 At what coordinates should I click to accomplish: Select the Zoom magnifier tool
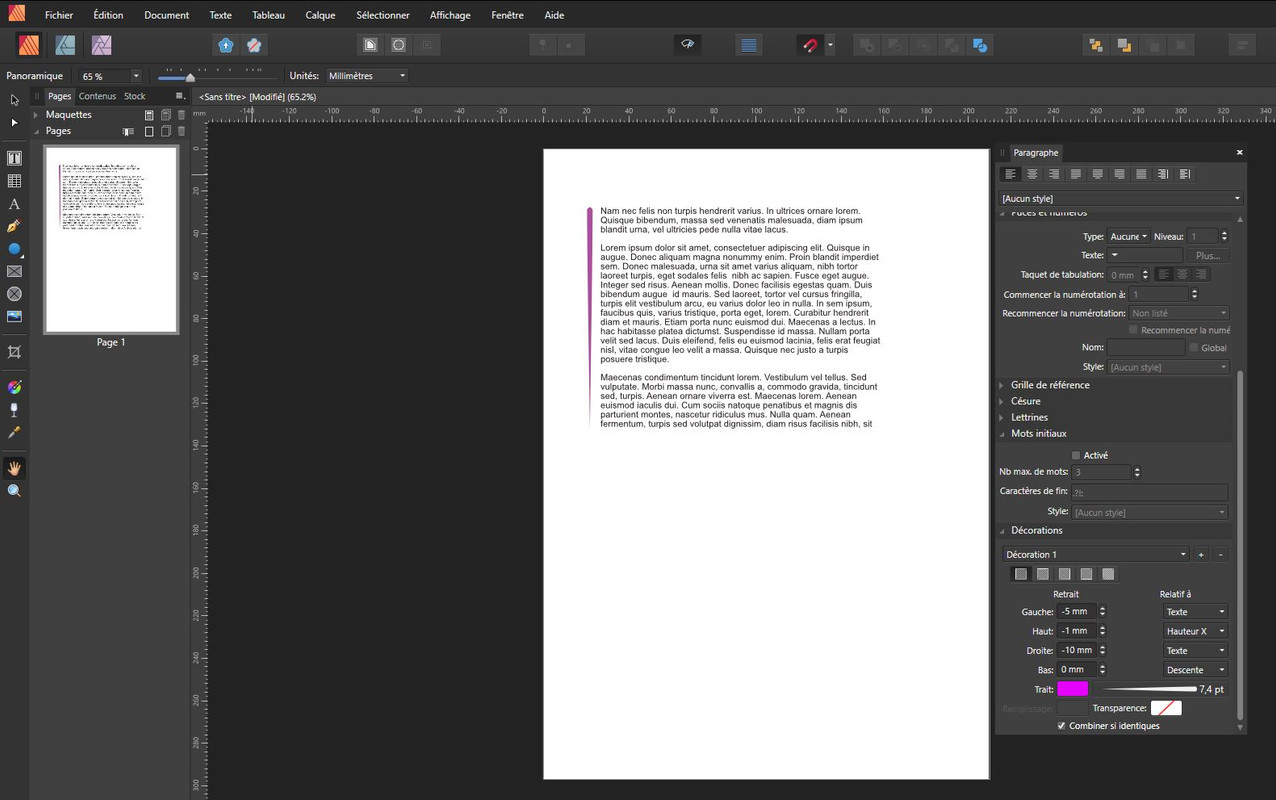pyautogui.click(x=14, y=490)
